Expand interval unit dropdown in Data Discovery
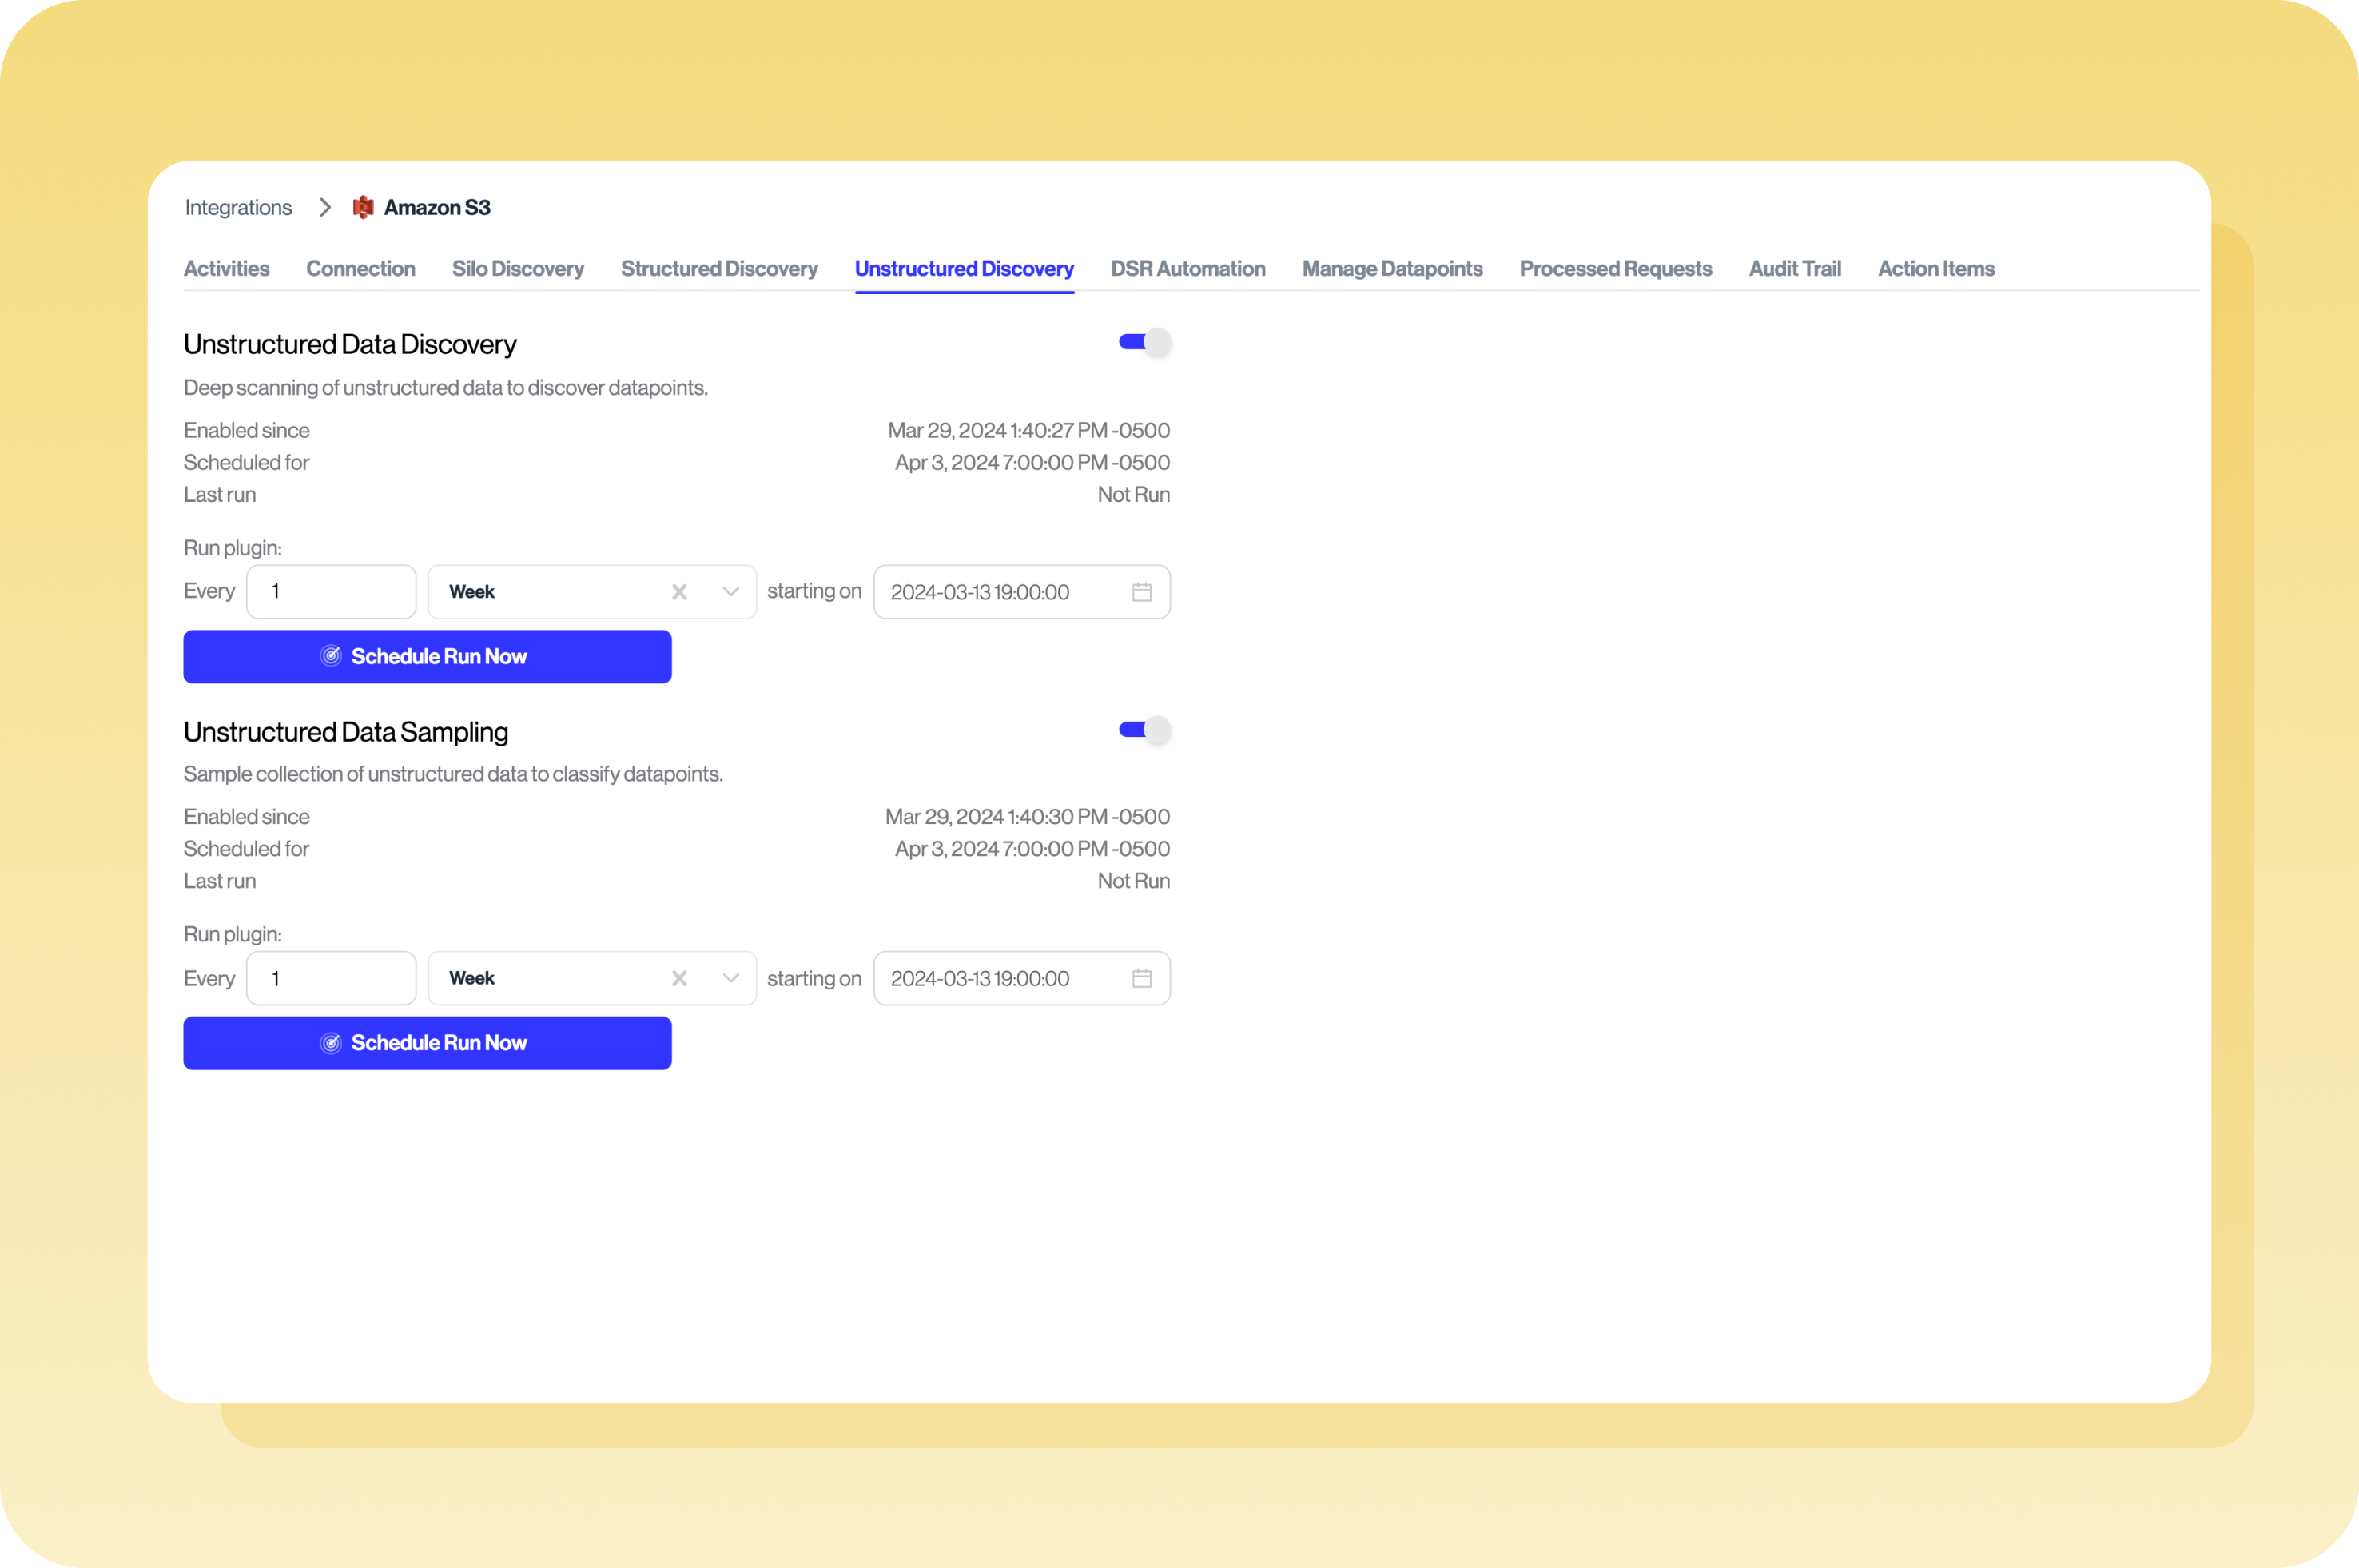The height and width of the screenshot is (1568, 2359). pos(731,592)
